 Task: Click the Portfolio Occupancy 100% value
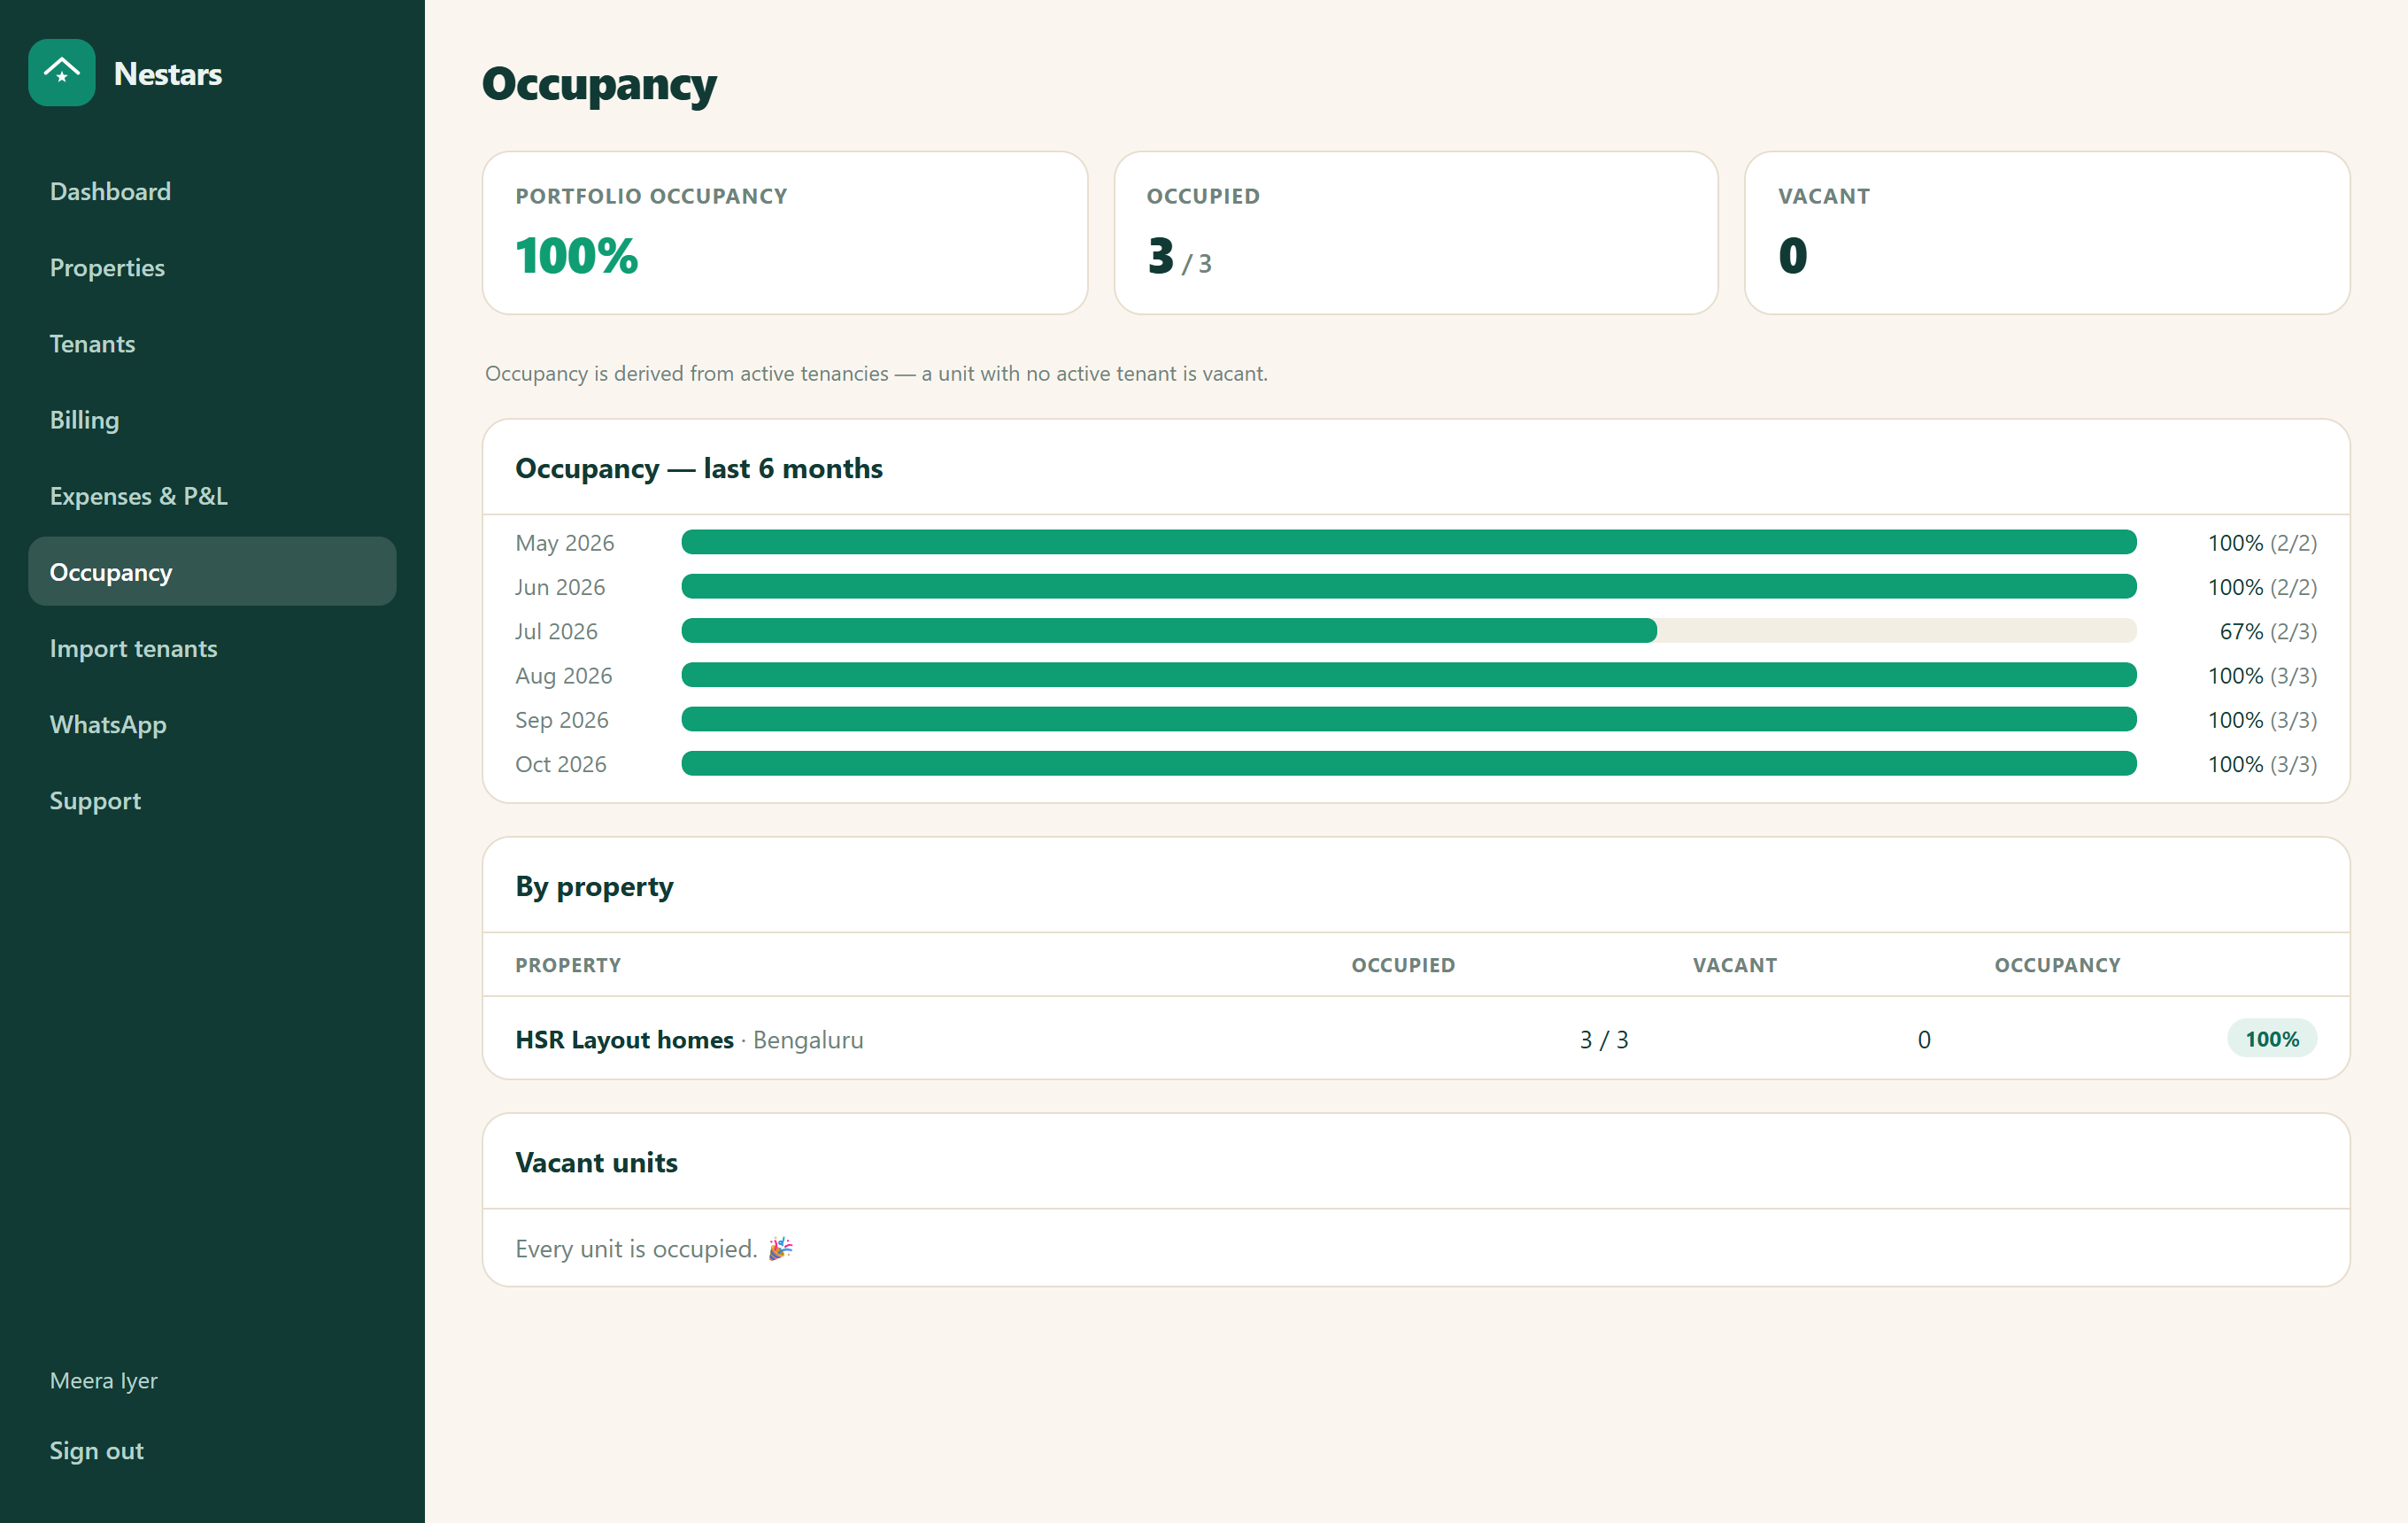[x=577, y=255]
